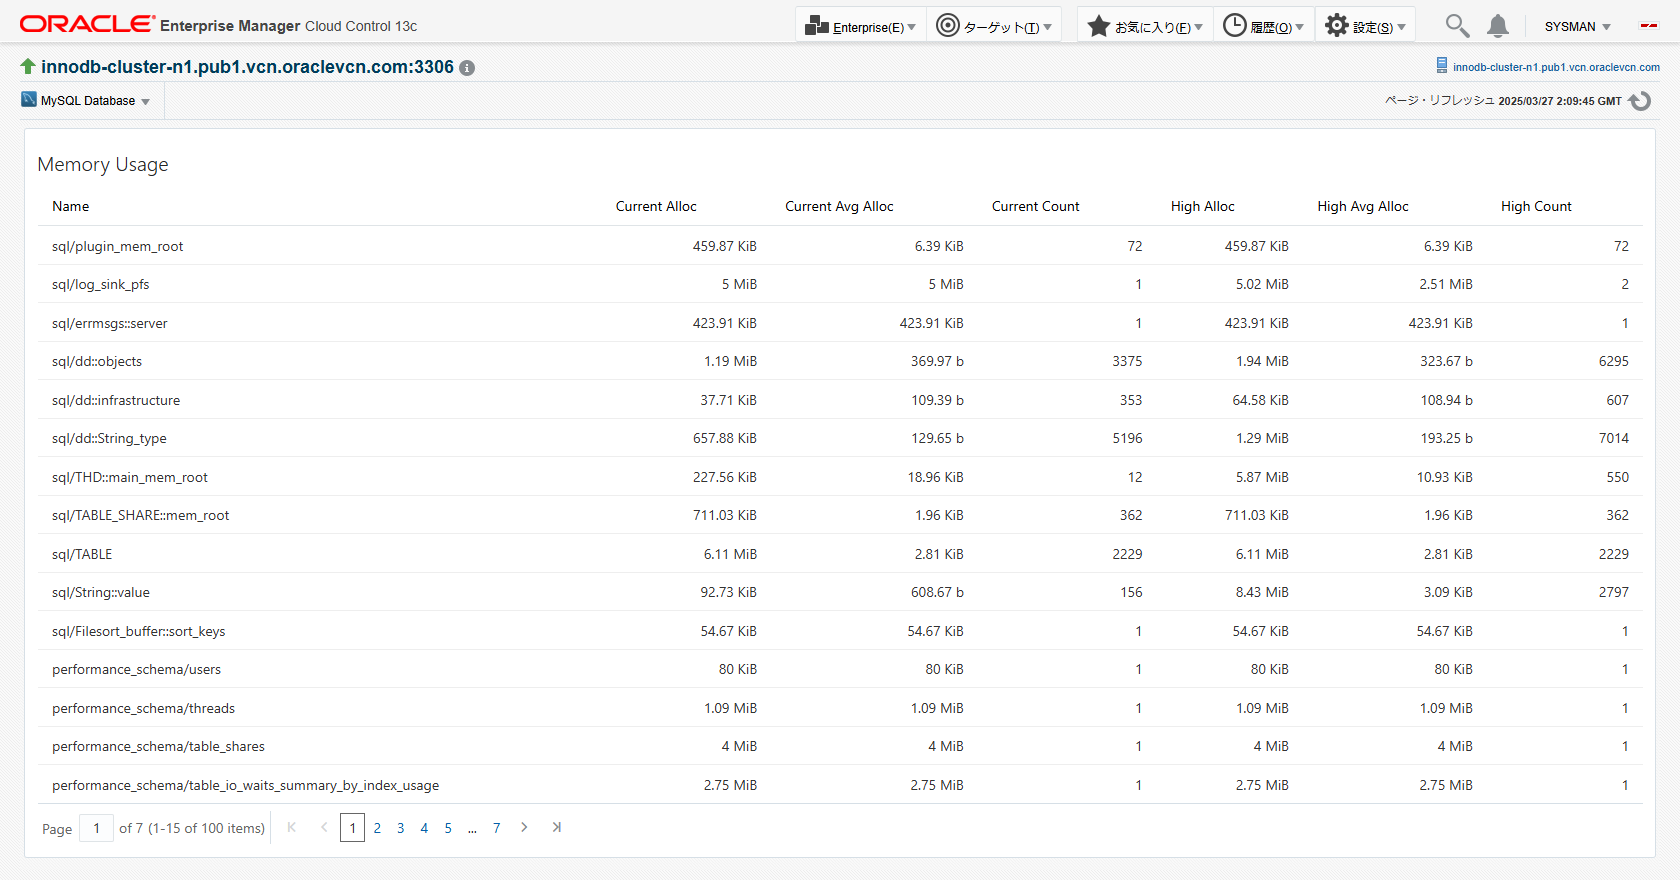1680x880 pixels.
Task: Select the sql/dd::String_type row name
Action: tap(110, 439)
